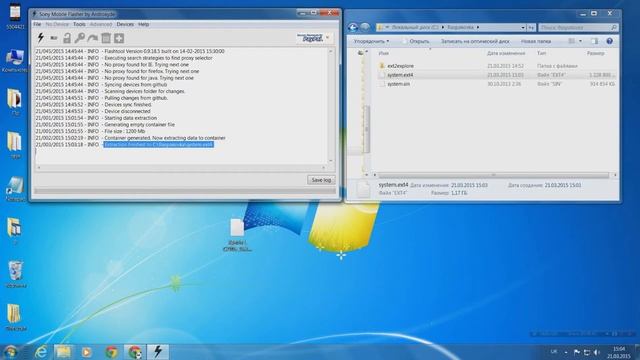Viewport: 640px width, 360px height.
Task: Click the volume speaker icon in system tray
Action: click(x=597, y=352)
